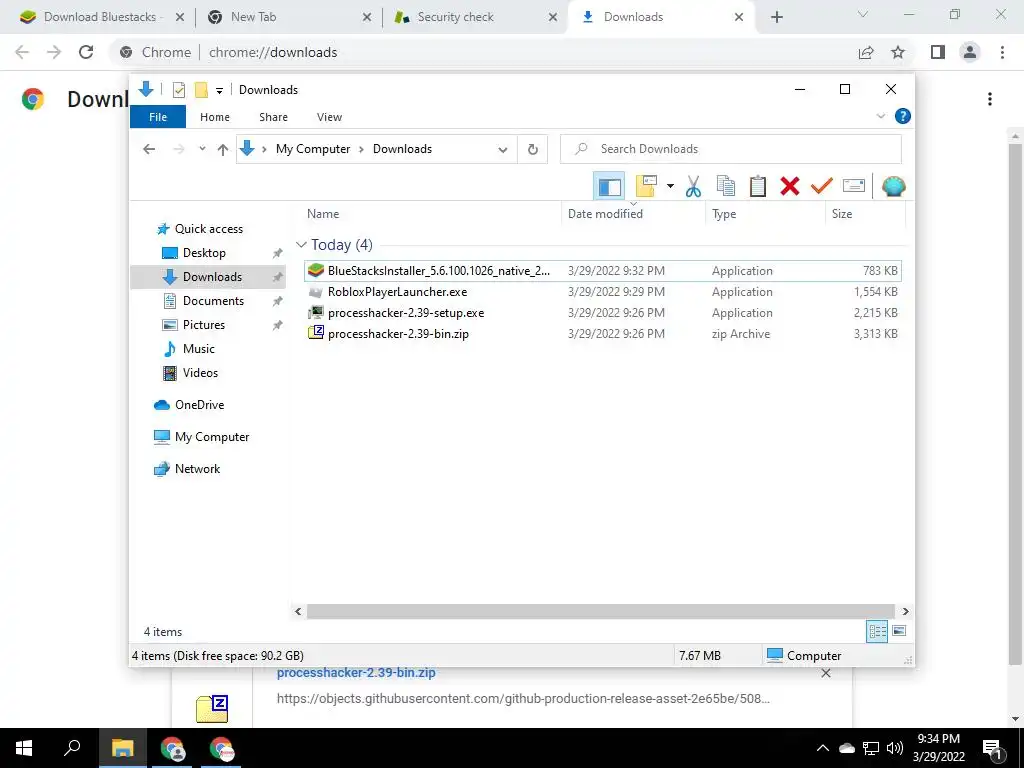Click the blue Help question mark icon
The height and width of the screenshot is (768, 1024).
pos(903,116)
